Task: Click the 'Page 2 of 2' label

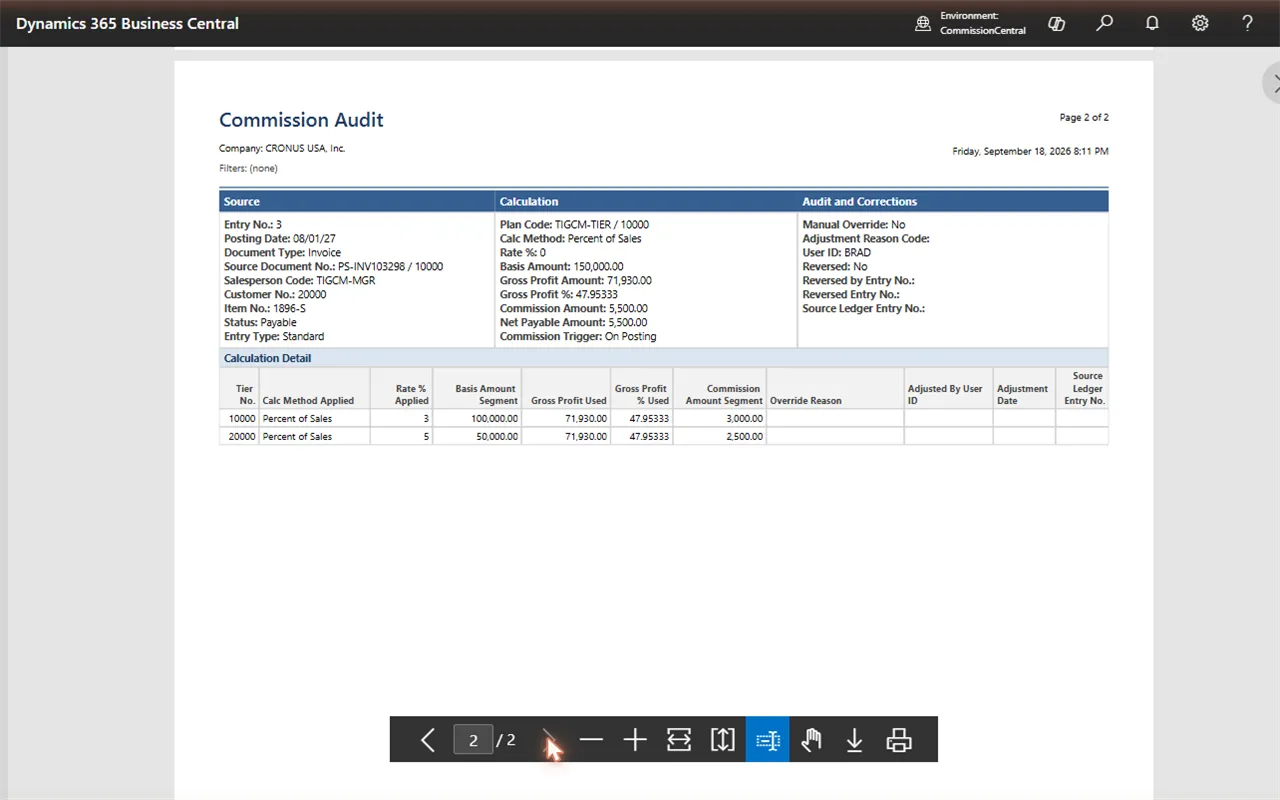Action: 1084,117
